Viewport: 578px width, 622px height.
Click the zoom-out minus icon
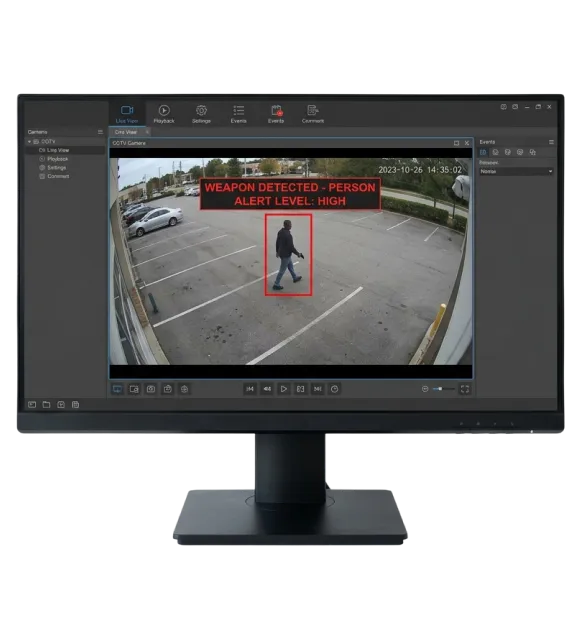[x=425, y=389]
